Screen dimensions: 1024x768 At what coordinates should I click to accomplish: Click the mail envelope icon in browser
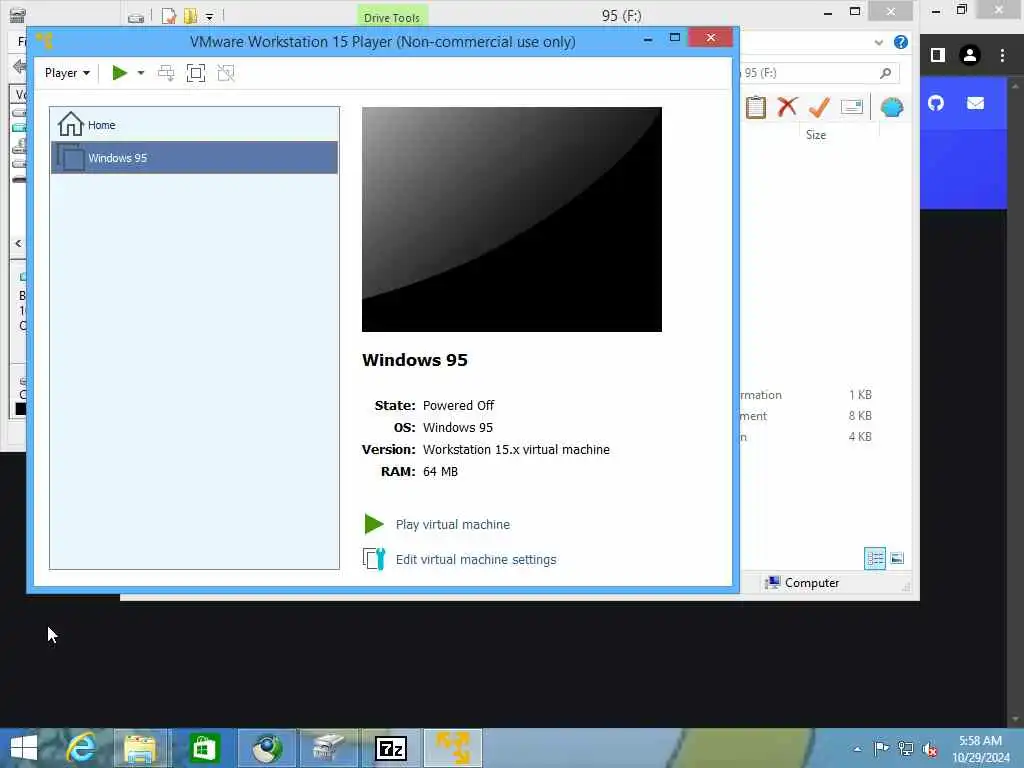(x=975, y=103)
